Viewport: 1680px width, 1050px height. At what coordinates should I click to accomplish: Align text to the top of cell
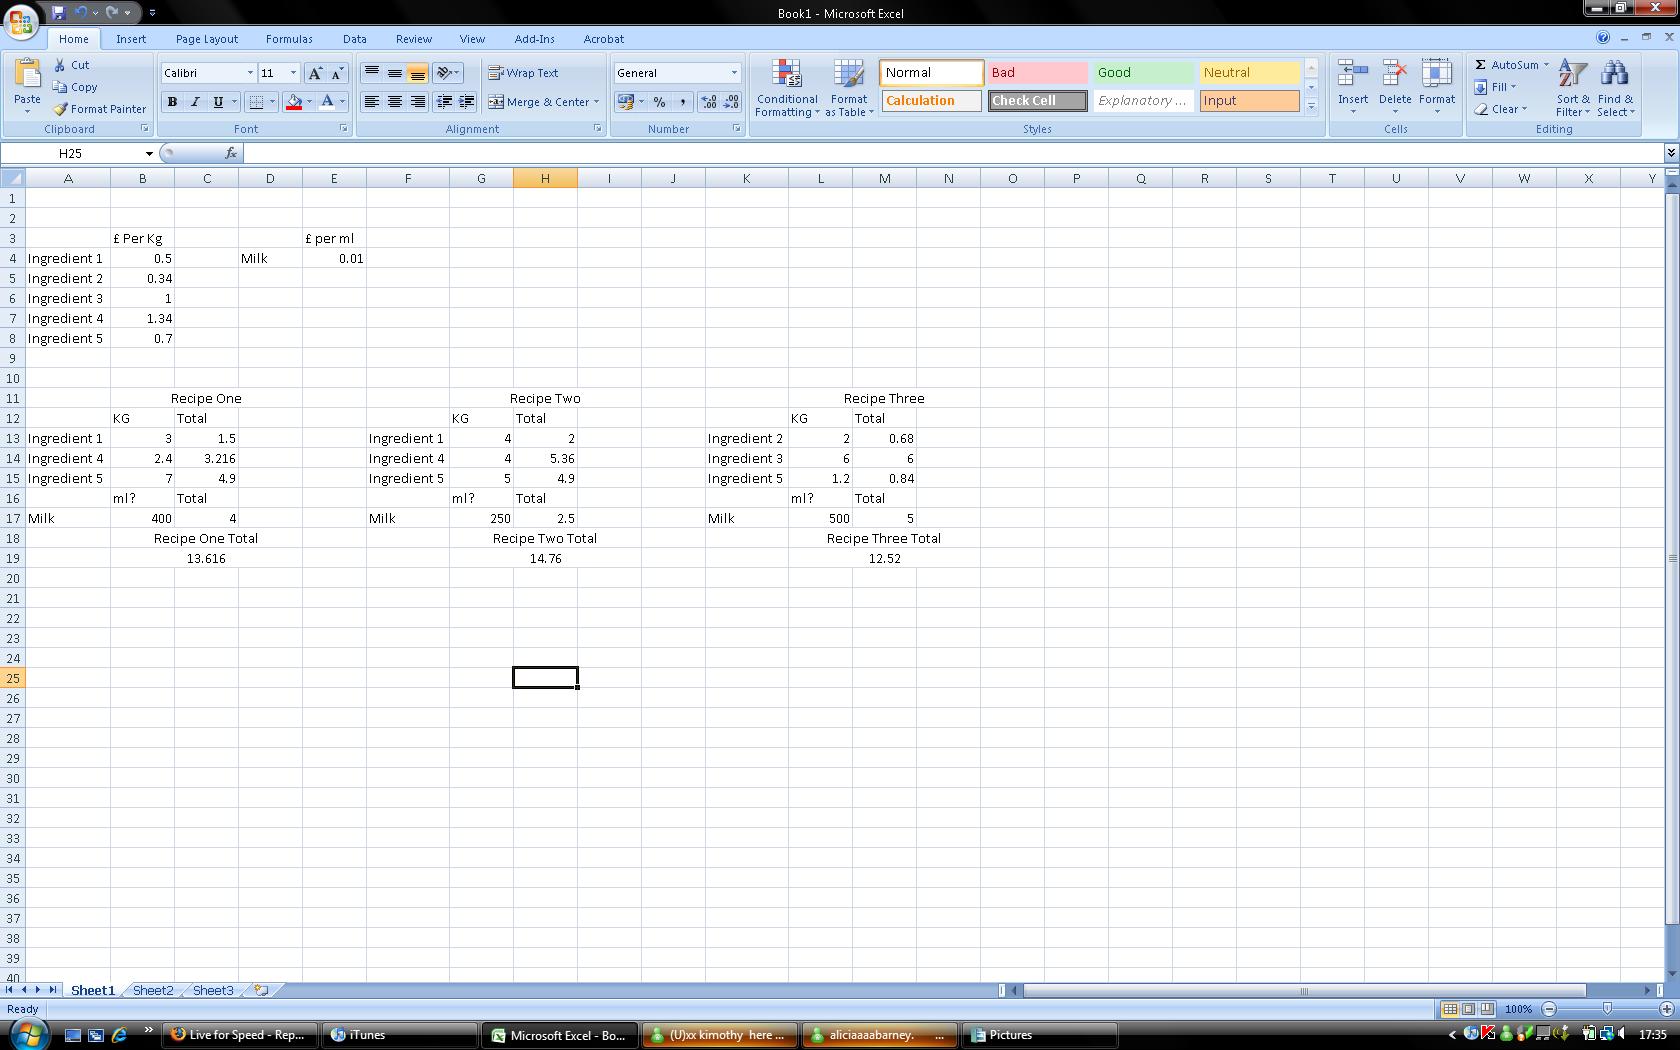(x=372, y=73)
